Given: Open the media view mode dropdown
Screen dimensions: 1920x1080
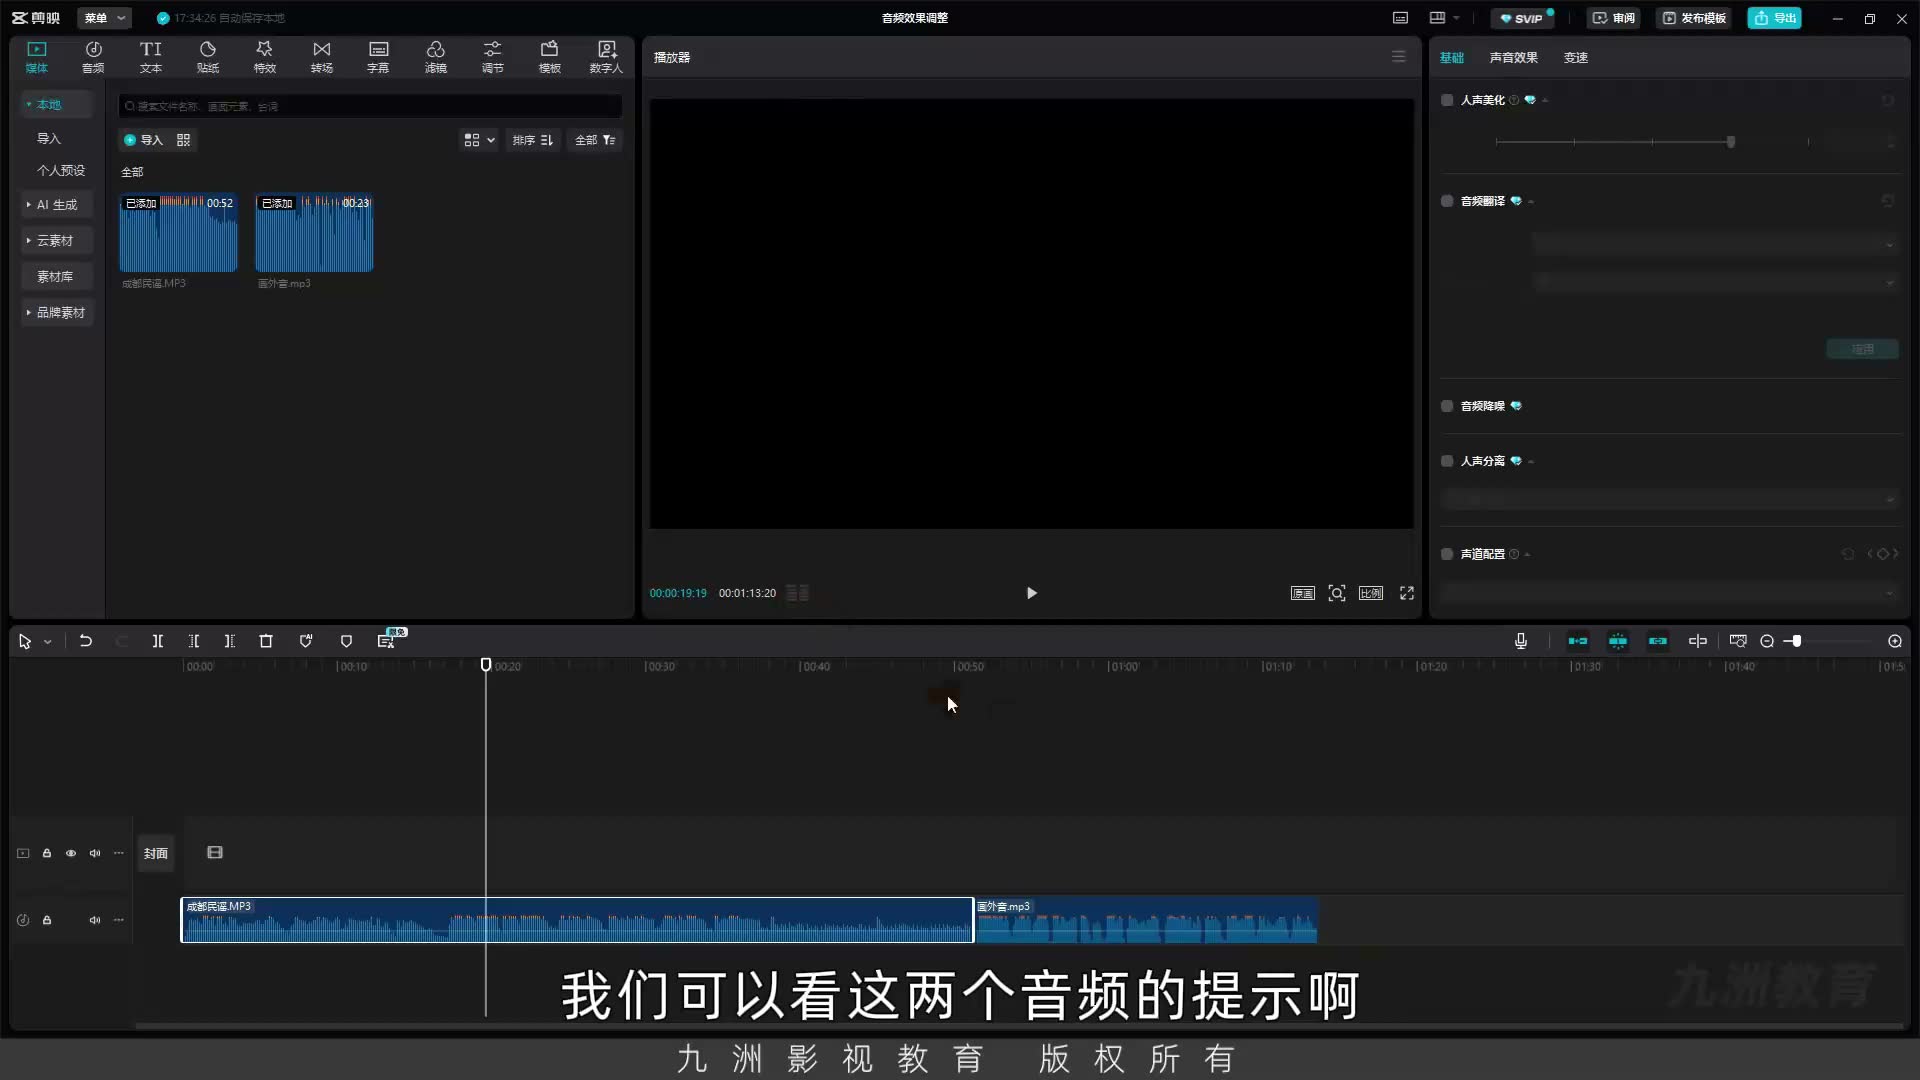Looking at the screenshot, I should coord(479,140).
